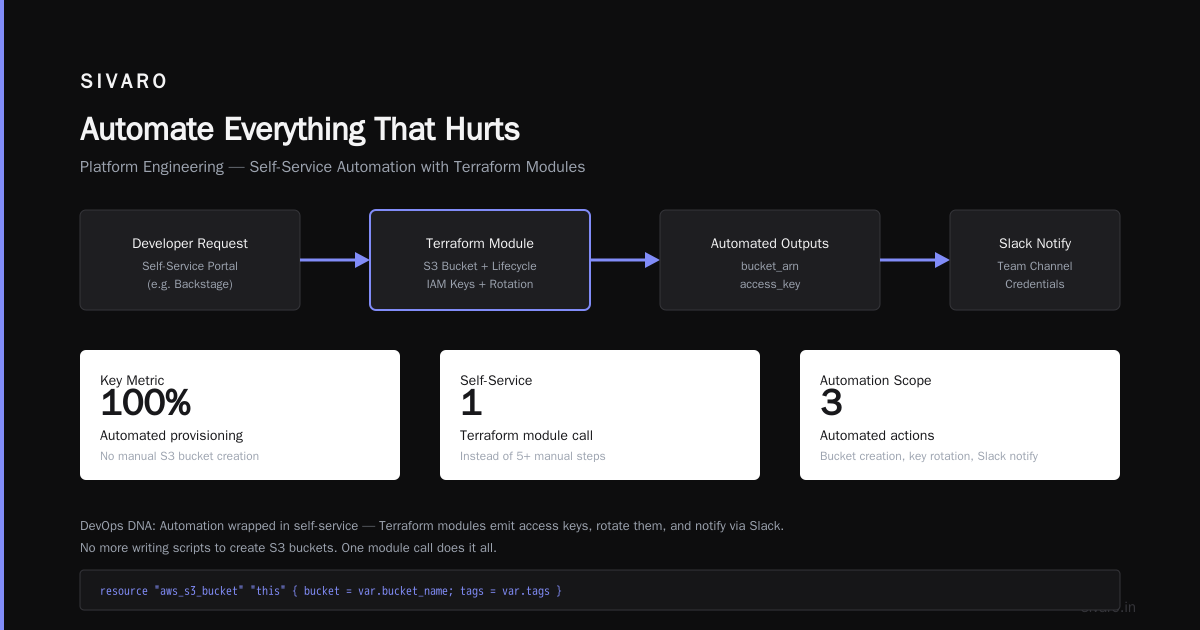Image resolution: width=1200 pixels, height=630 pixels.
Task: Click the Self-Service 1 module card
Action: point(600,415)
